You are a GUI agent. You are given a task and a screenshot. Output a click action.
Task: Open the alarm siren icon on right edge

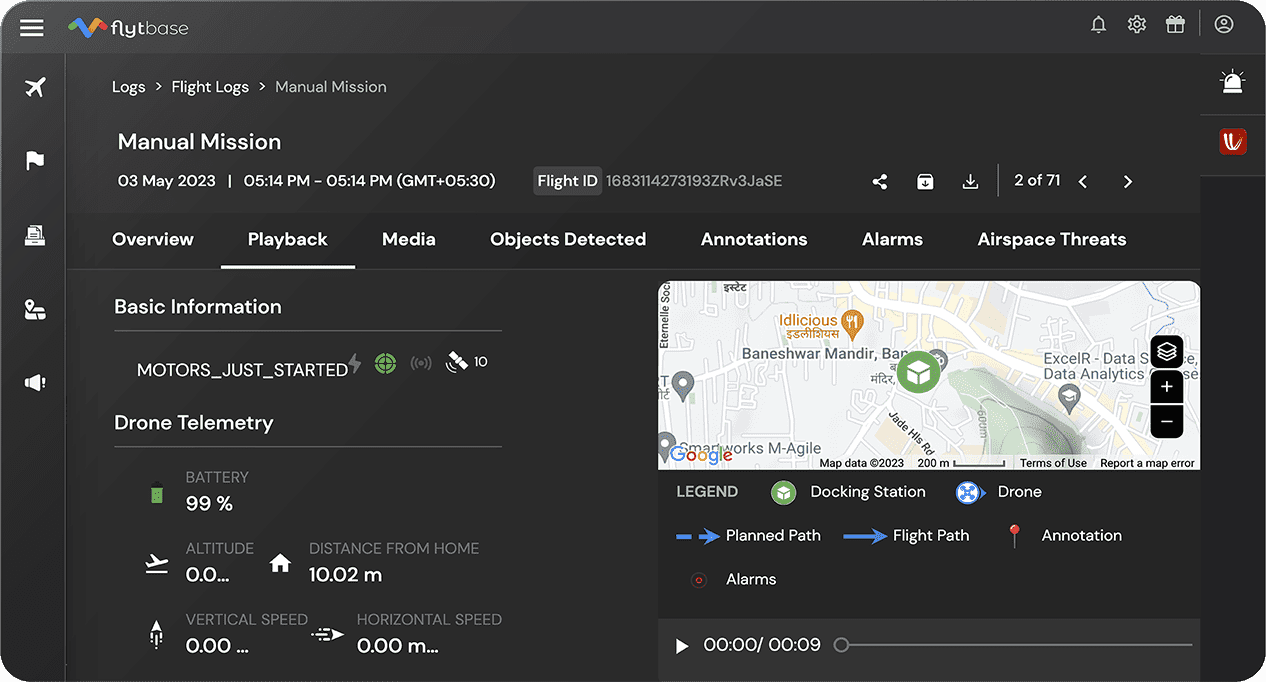tap(1232, 82)
